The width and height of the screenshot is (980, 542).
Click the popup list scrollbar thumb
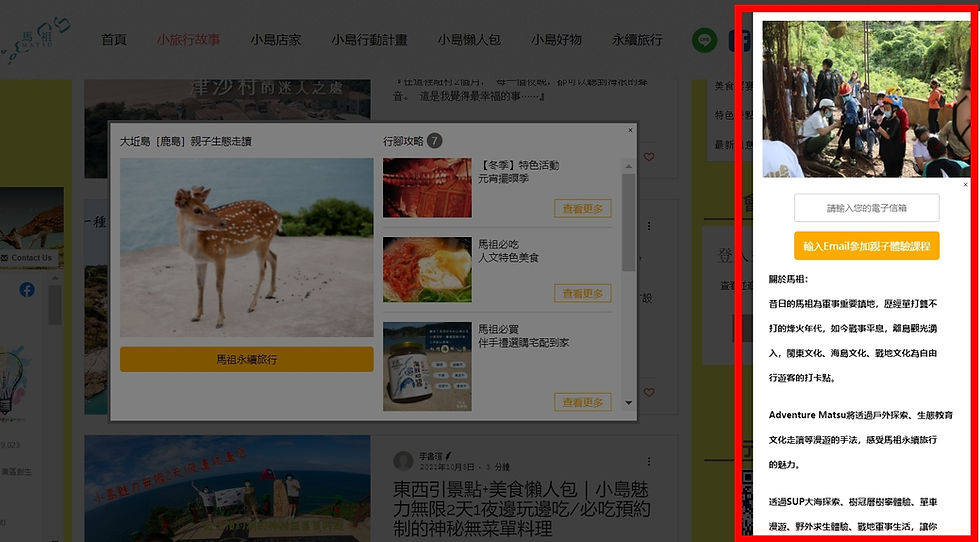point(629,222)
